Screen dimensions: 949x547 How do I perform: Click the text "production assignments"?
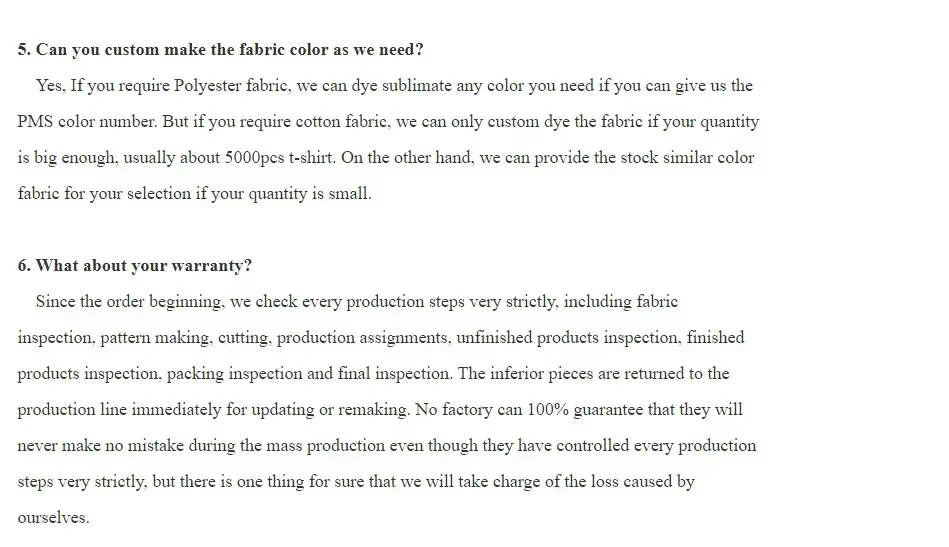[x=364, y=338]
